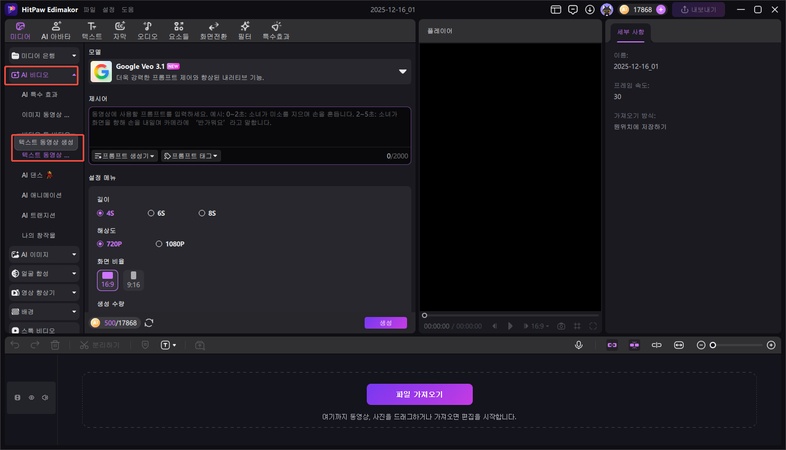Click the purple 생성 generate button
This screenshot has height=450, width=786.
click(385, 323)
